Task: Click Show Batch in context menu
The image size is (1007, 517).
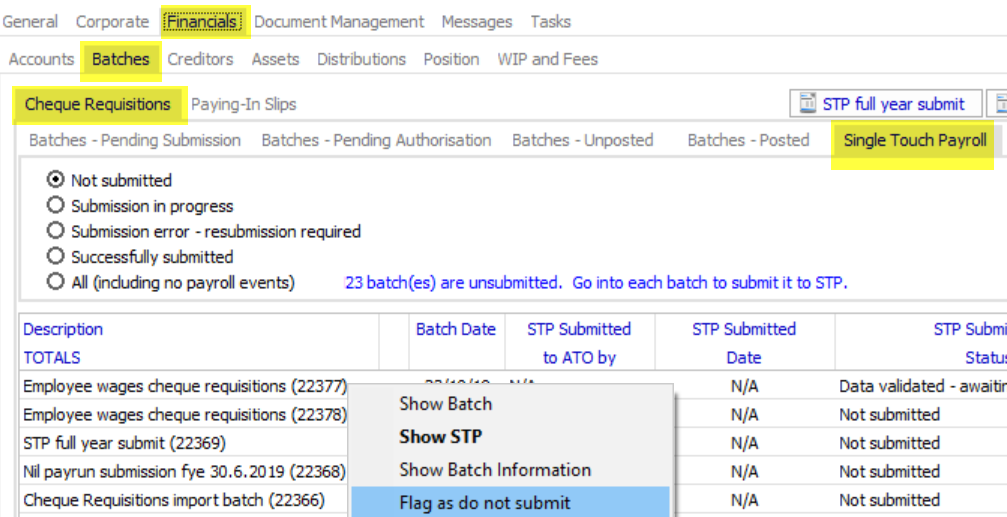Action: 445,404
